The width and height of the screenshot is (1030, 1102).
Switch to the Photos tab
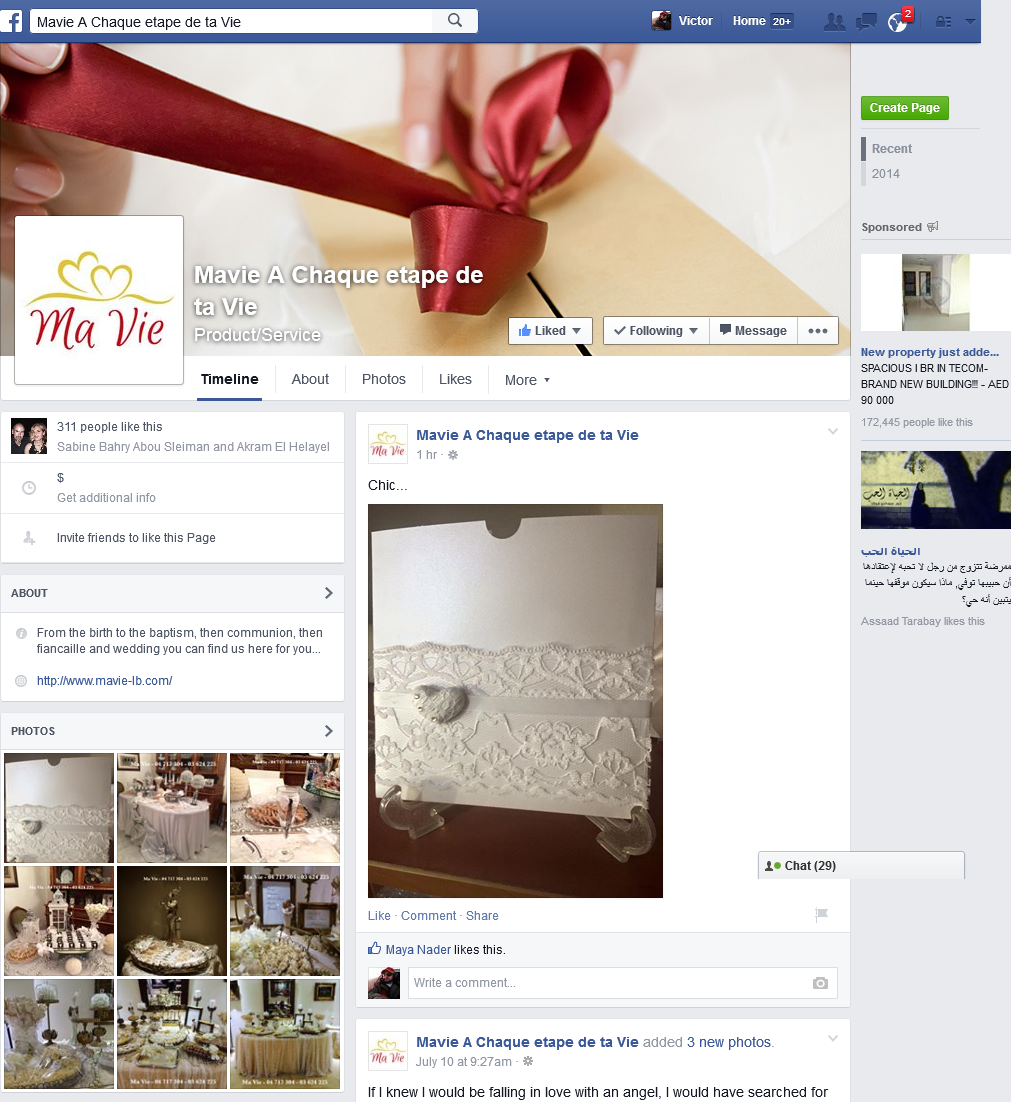(384, 380)
